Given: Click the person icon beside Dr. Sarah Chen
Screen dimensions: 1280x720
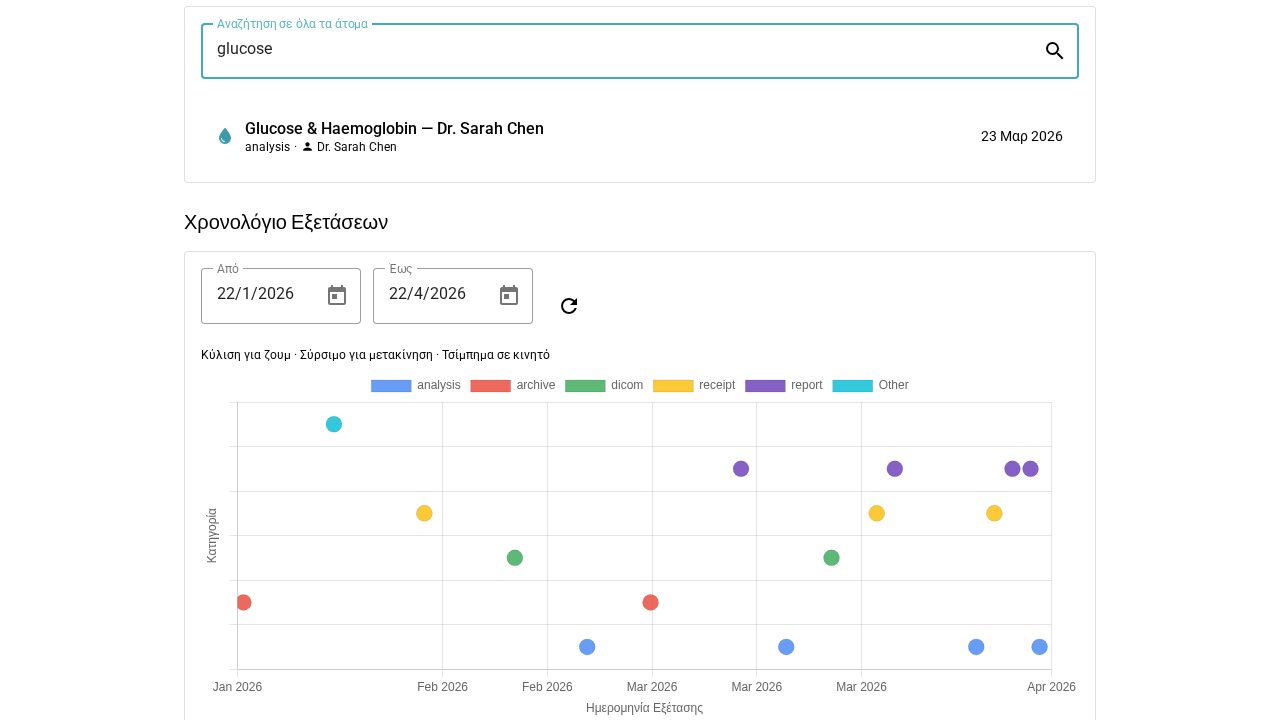Looking at the screenshot, I should point(307,146).
